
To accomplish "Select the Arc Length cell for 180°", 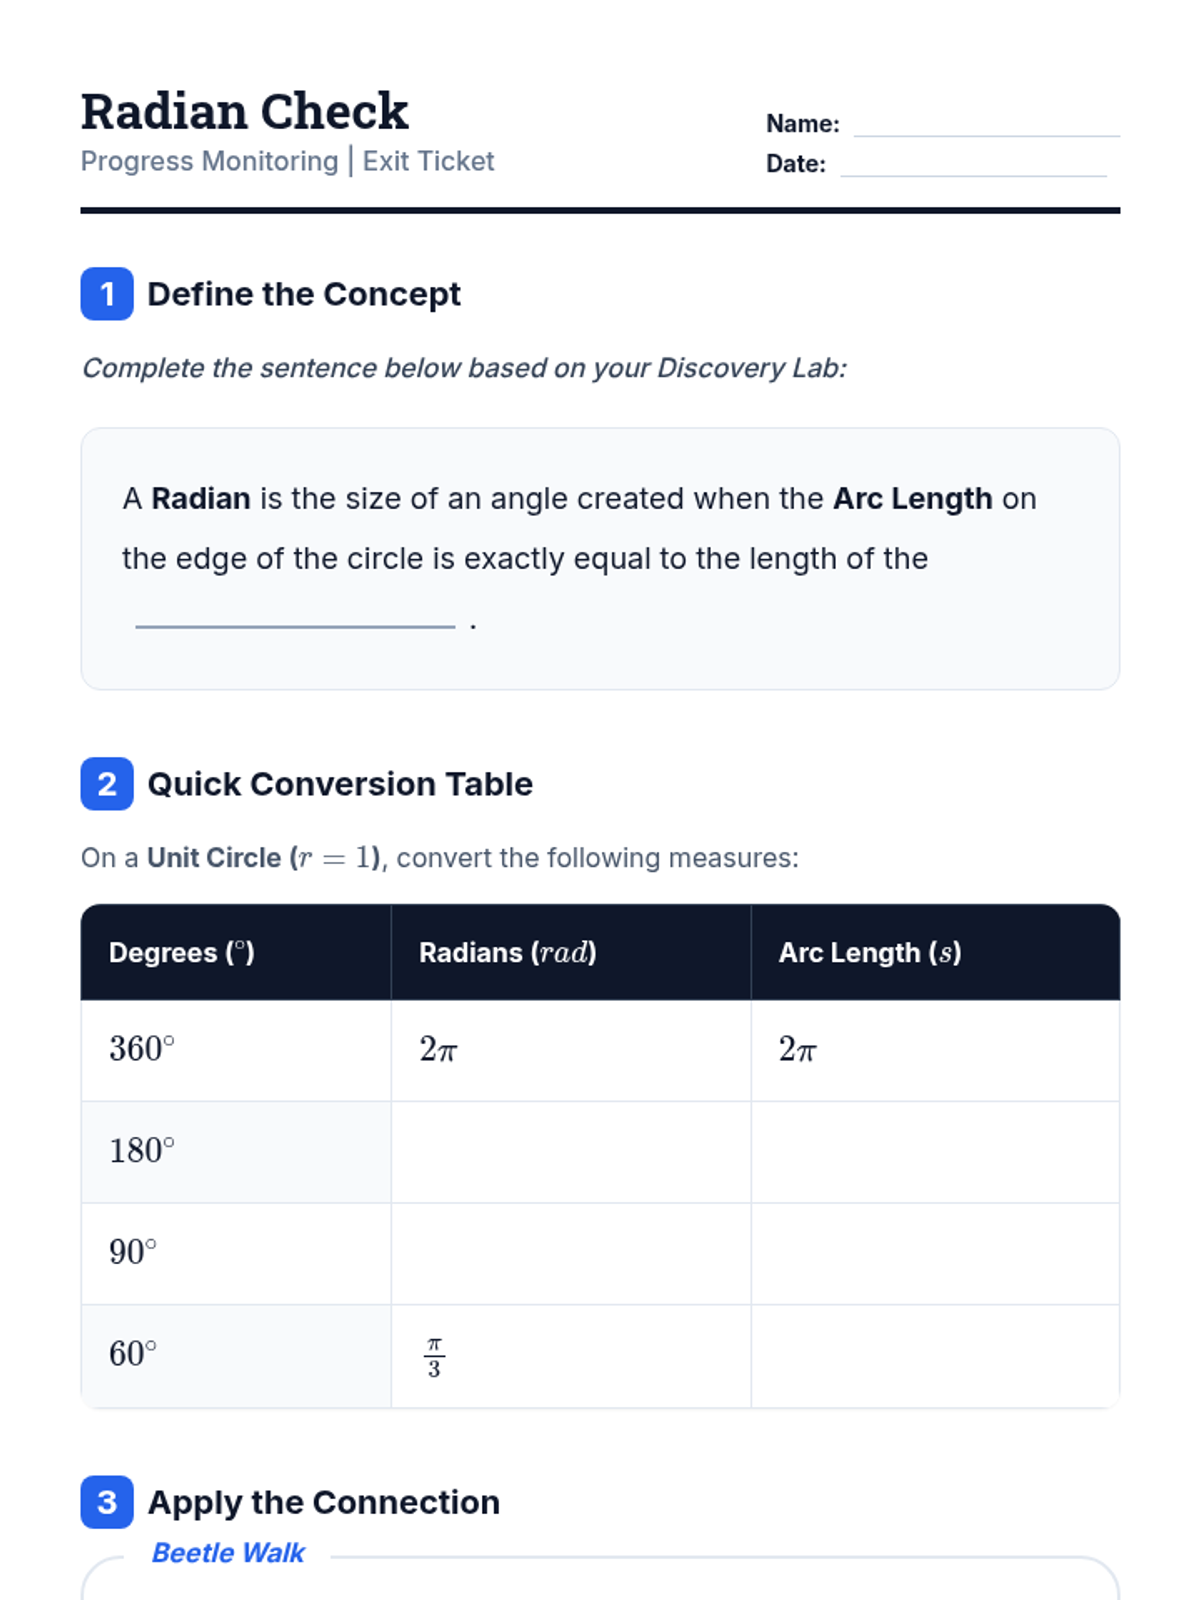I will click(935, 1152).
